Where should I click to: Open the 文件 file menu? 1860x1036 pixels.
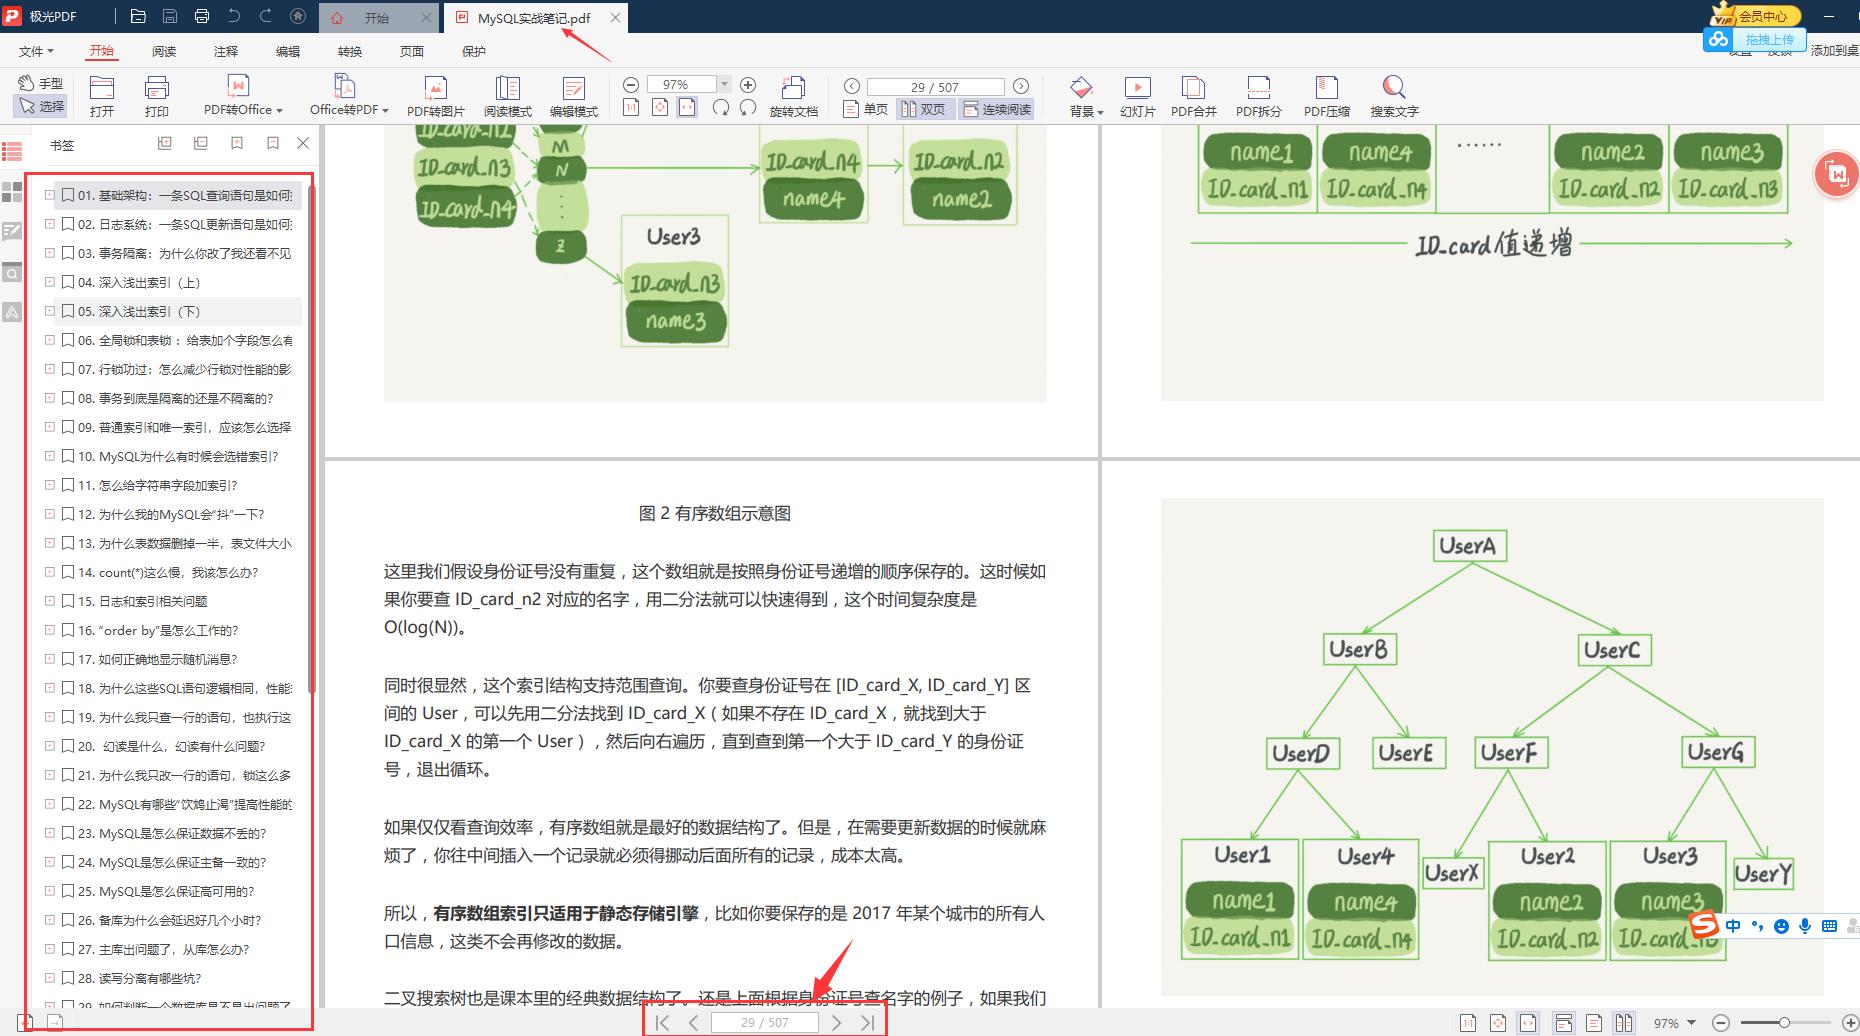36,51
